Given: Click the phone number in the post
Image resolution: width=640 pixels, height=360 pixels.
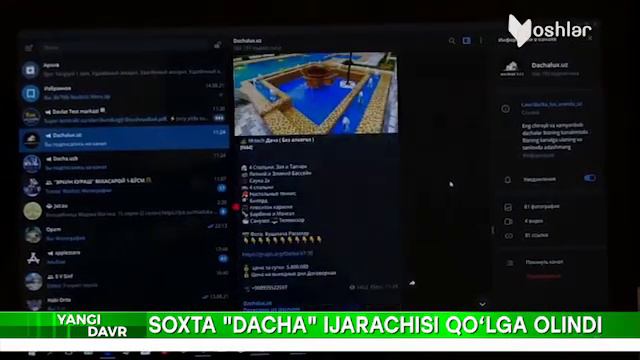Looking at the screenshot, I should point(269,288).
